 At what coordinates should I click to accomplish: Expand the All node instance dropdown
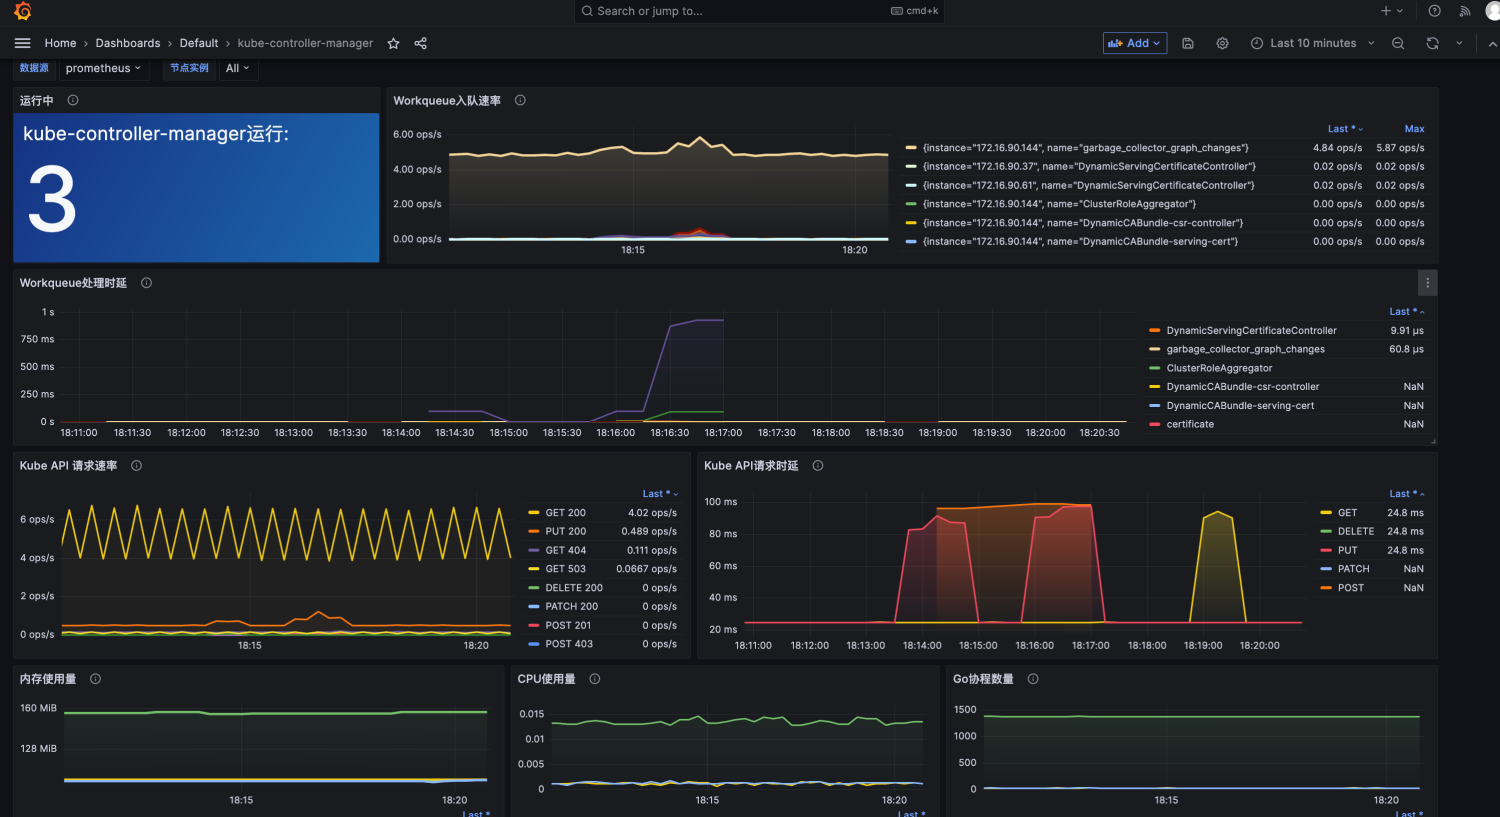click(237, 68)
